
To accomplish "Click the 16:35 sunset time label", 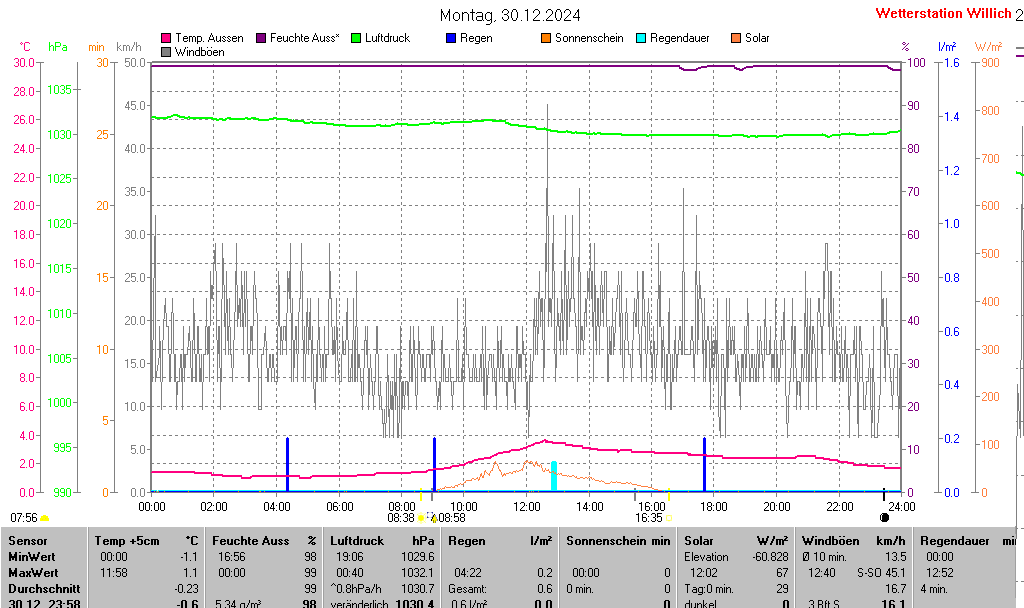I will click(x=648, y=518).
